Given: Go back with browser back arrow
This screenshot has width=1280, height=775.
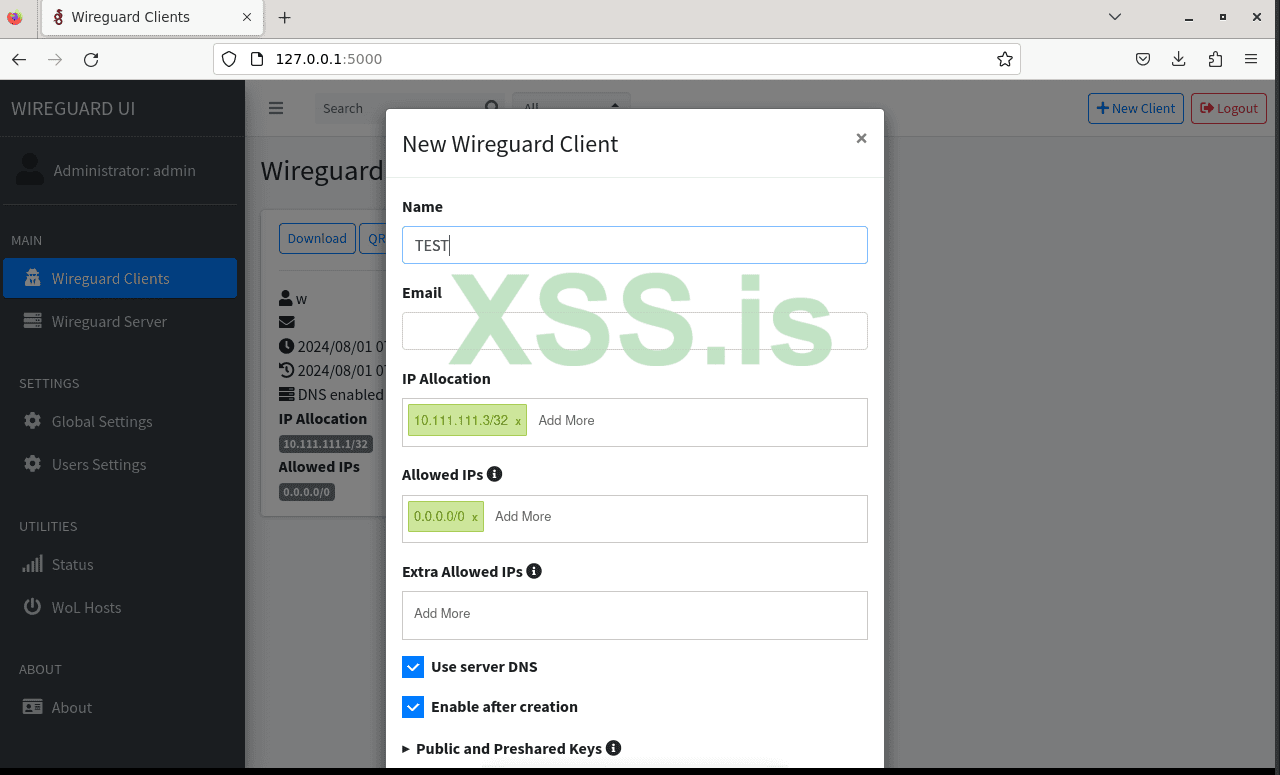Looking at the screenshot, I should point(19,59).
